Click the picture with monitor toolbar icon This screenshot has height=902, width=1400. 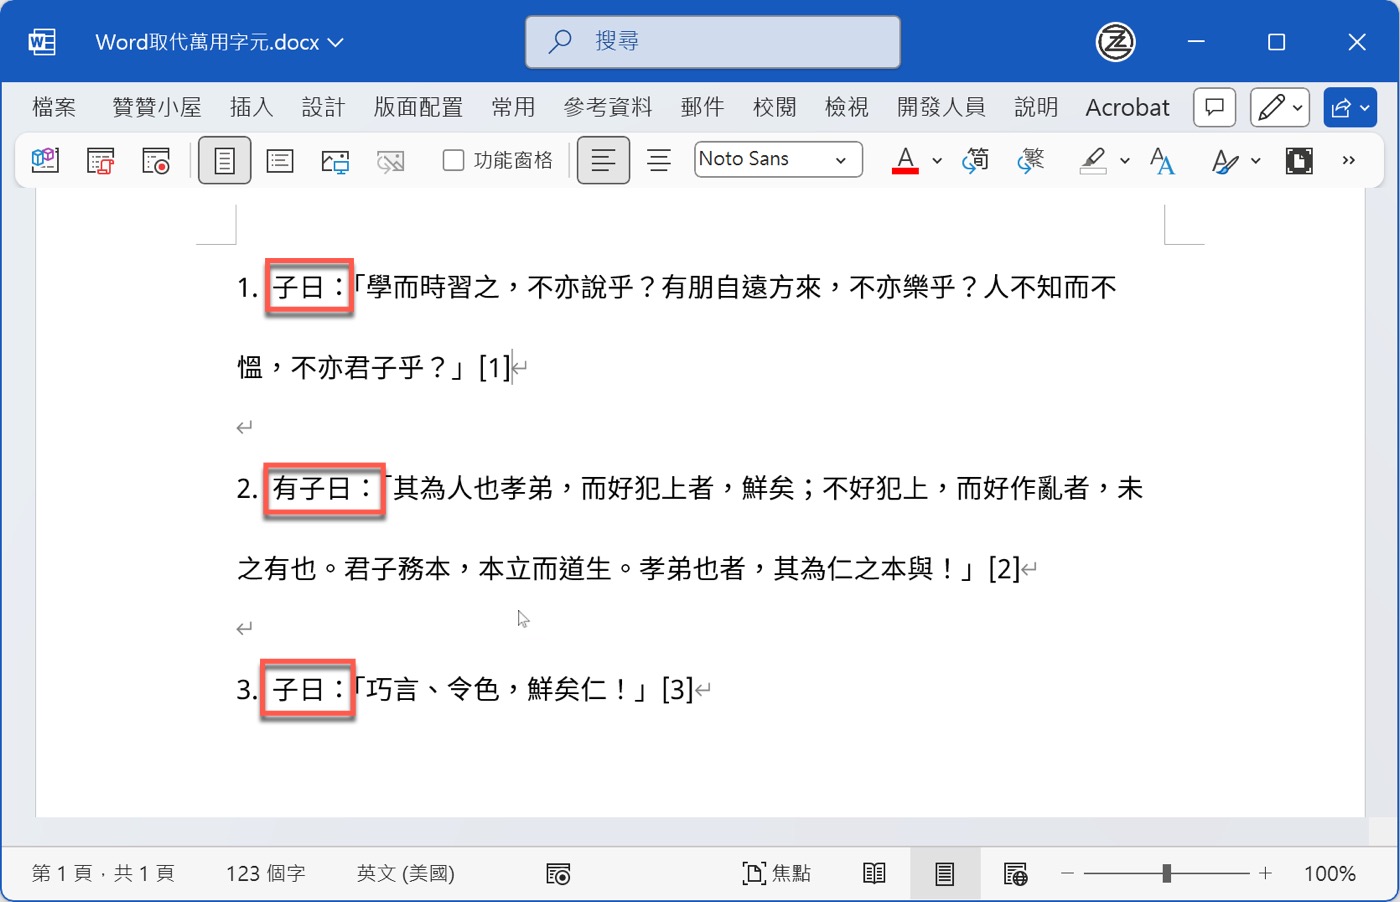point(335,161)
